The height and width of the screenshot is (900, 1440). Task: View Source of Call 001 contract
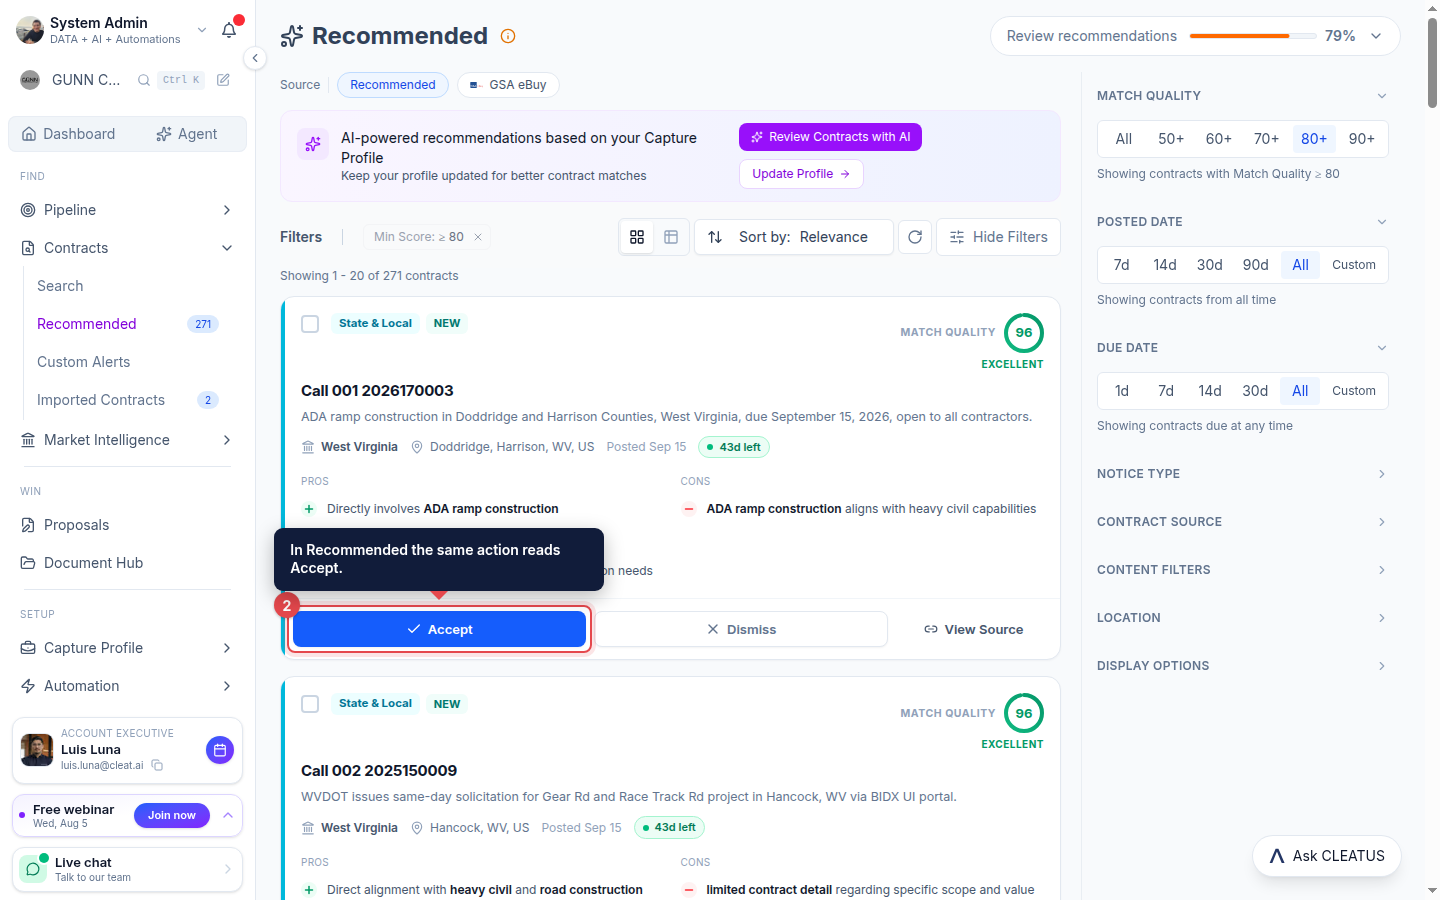[973, 629]
